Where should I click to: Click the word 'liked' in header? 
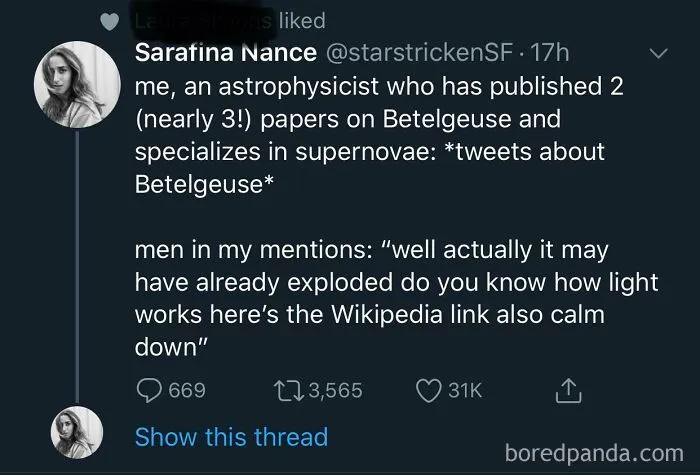[x=302, y=21]
